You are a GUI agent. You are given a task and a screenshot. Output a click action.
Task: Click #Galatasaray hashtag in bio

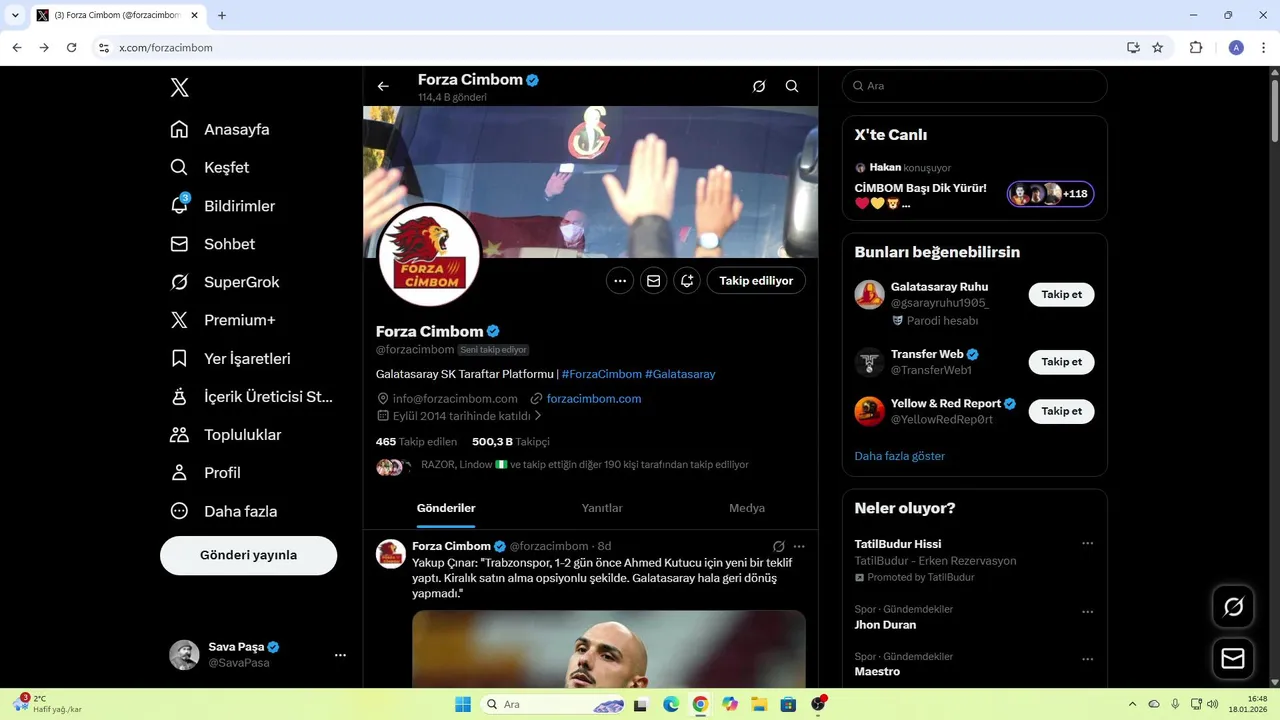tap(680, 374)
